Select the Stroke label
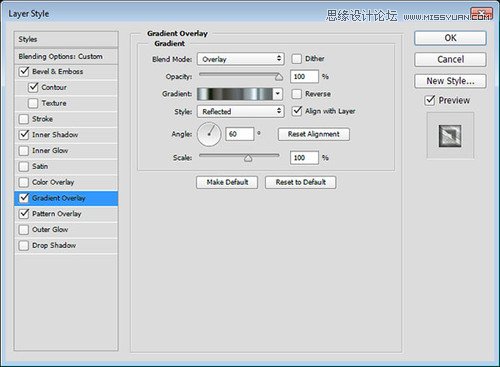The image size is (500, 367). click(42, 119)
